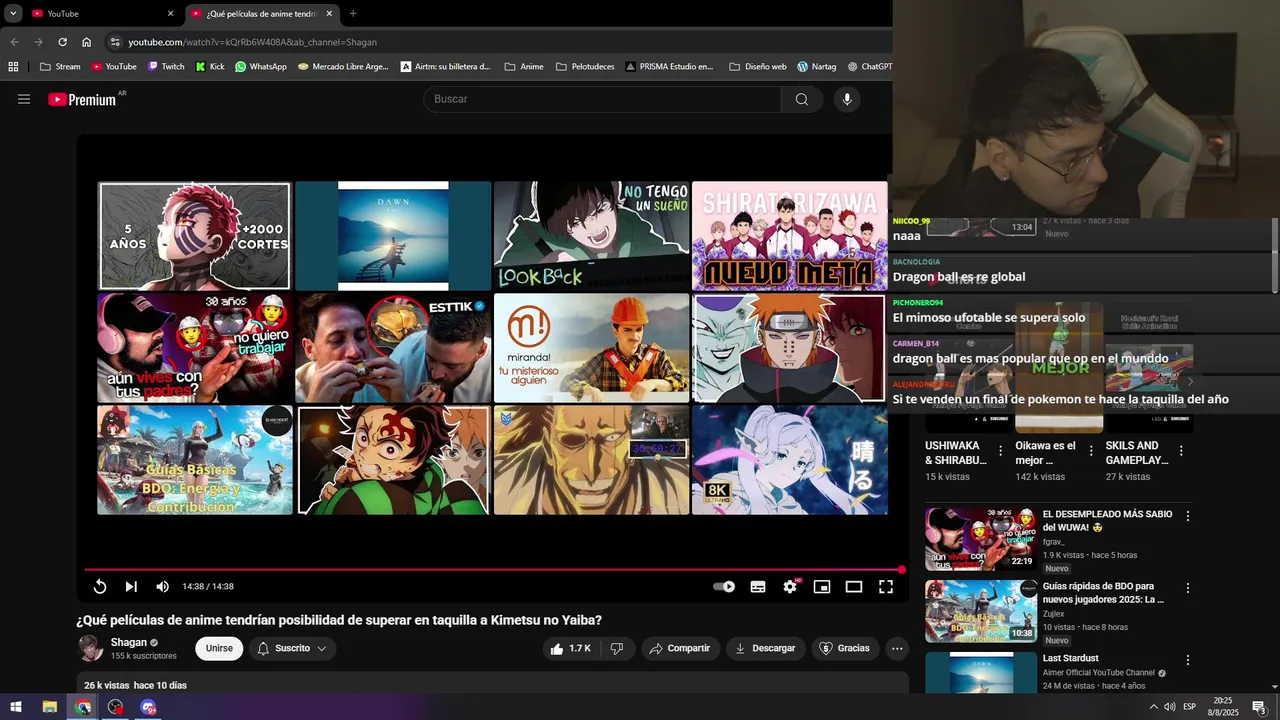Replay the finished video

100,587
